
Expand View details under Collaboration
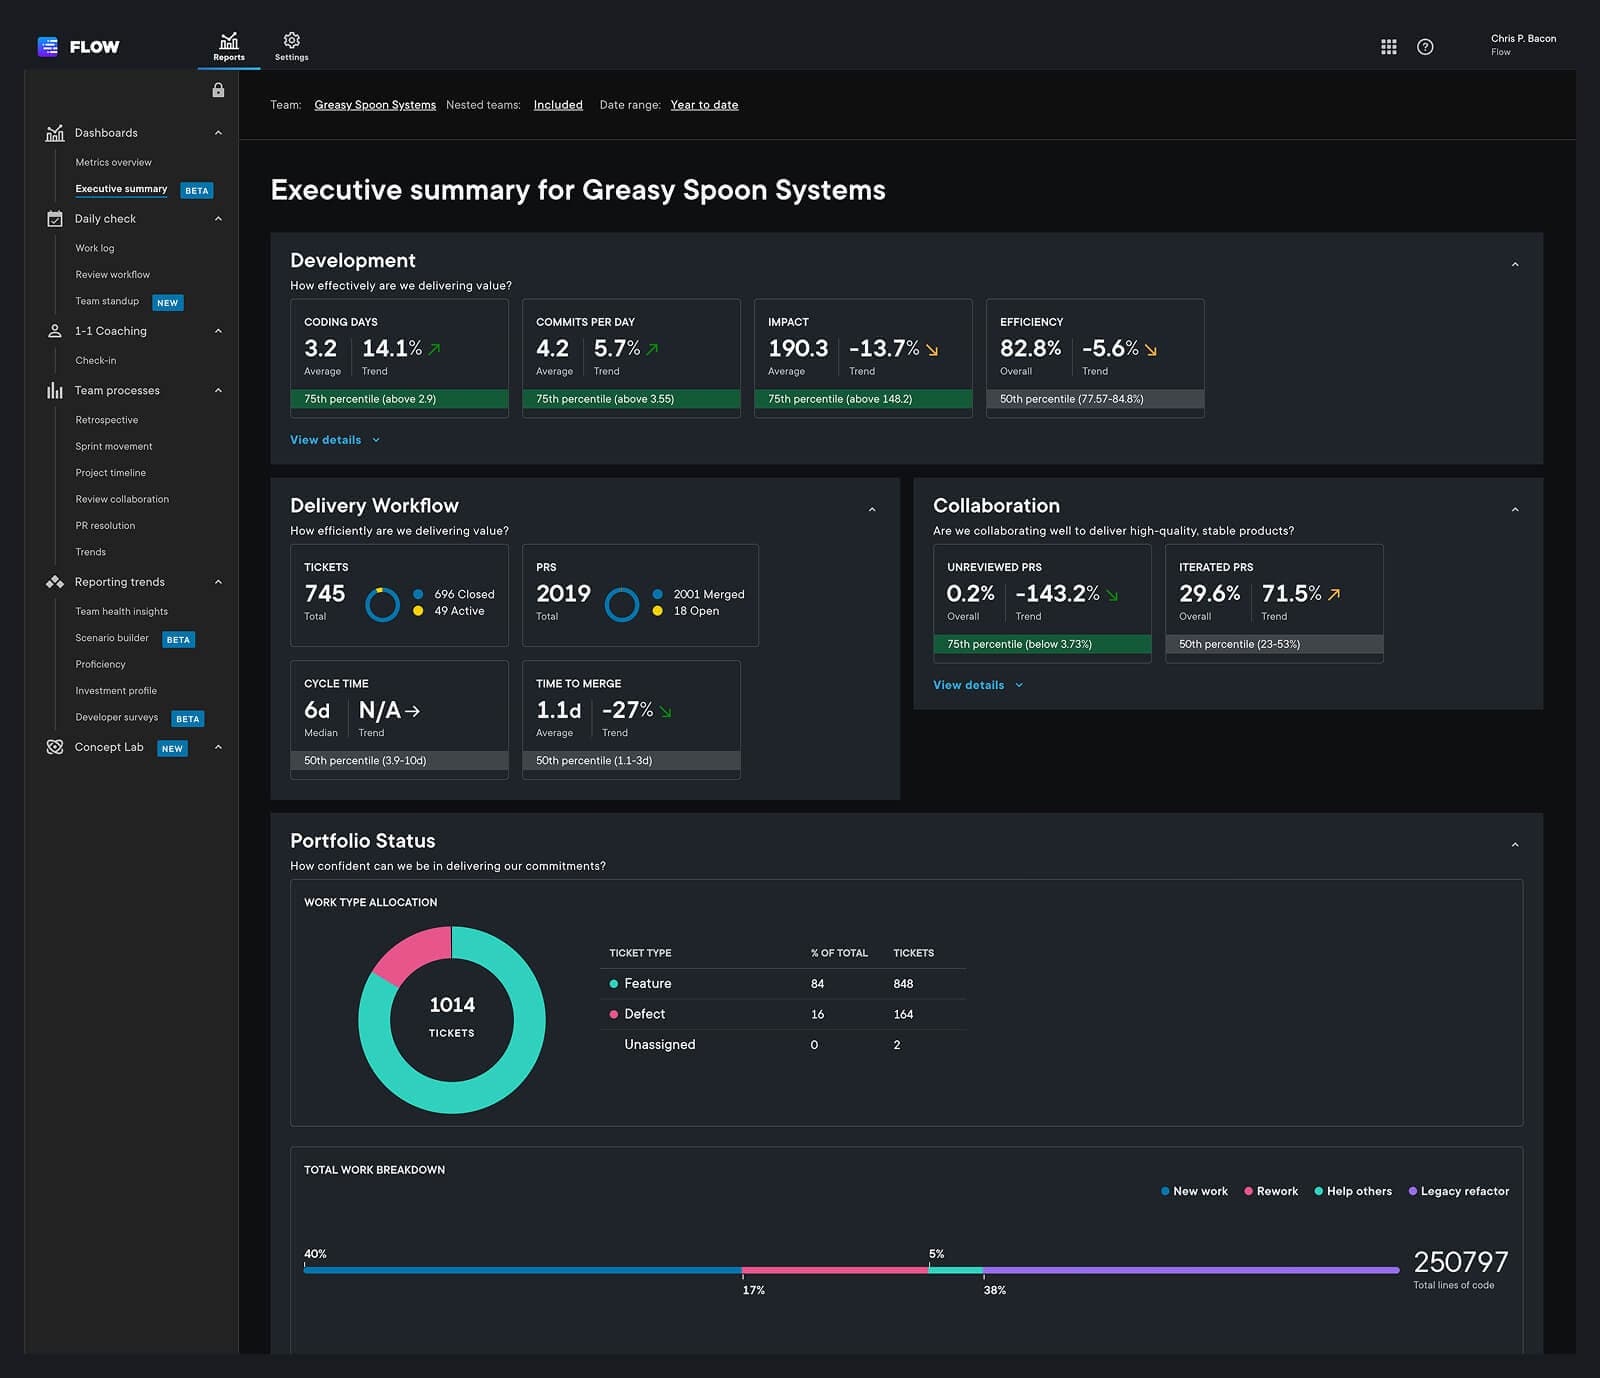978,685
